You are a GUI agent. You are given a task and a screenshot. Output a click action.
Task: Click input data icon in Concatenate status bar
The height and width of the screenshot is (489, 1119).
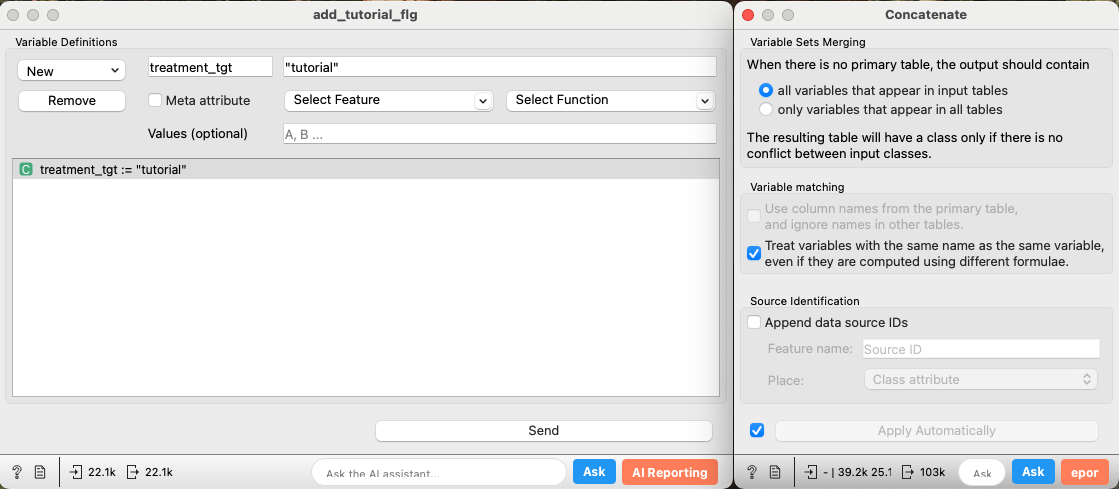point(811,472)
